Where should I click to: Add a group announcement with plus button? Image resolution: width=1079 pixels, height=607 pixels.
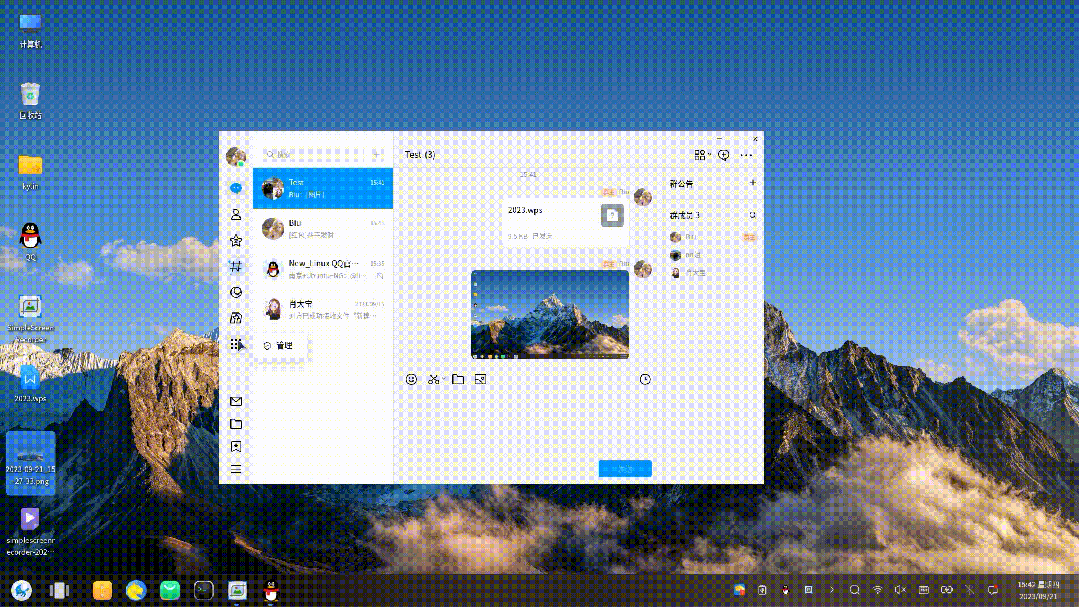tap(753, 183)
